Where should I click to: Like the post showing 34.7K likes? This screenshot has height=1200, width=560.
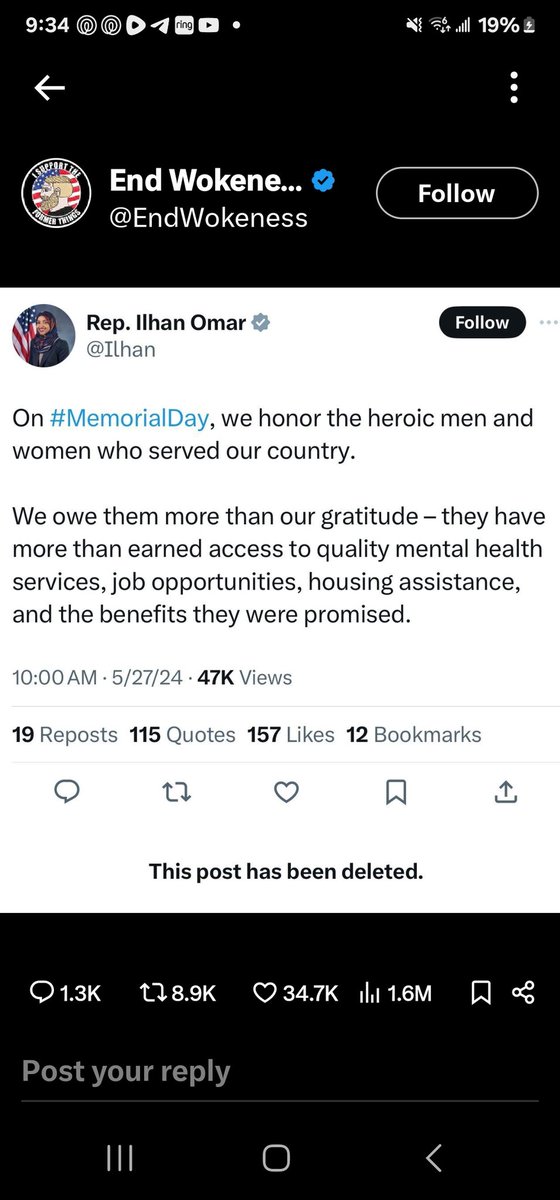coord(265,992)
